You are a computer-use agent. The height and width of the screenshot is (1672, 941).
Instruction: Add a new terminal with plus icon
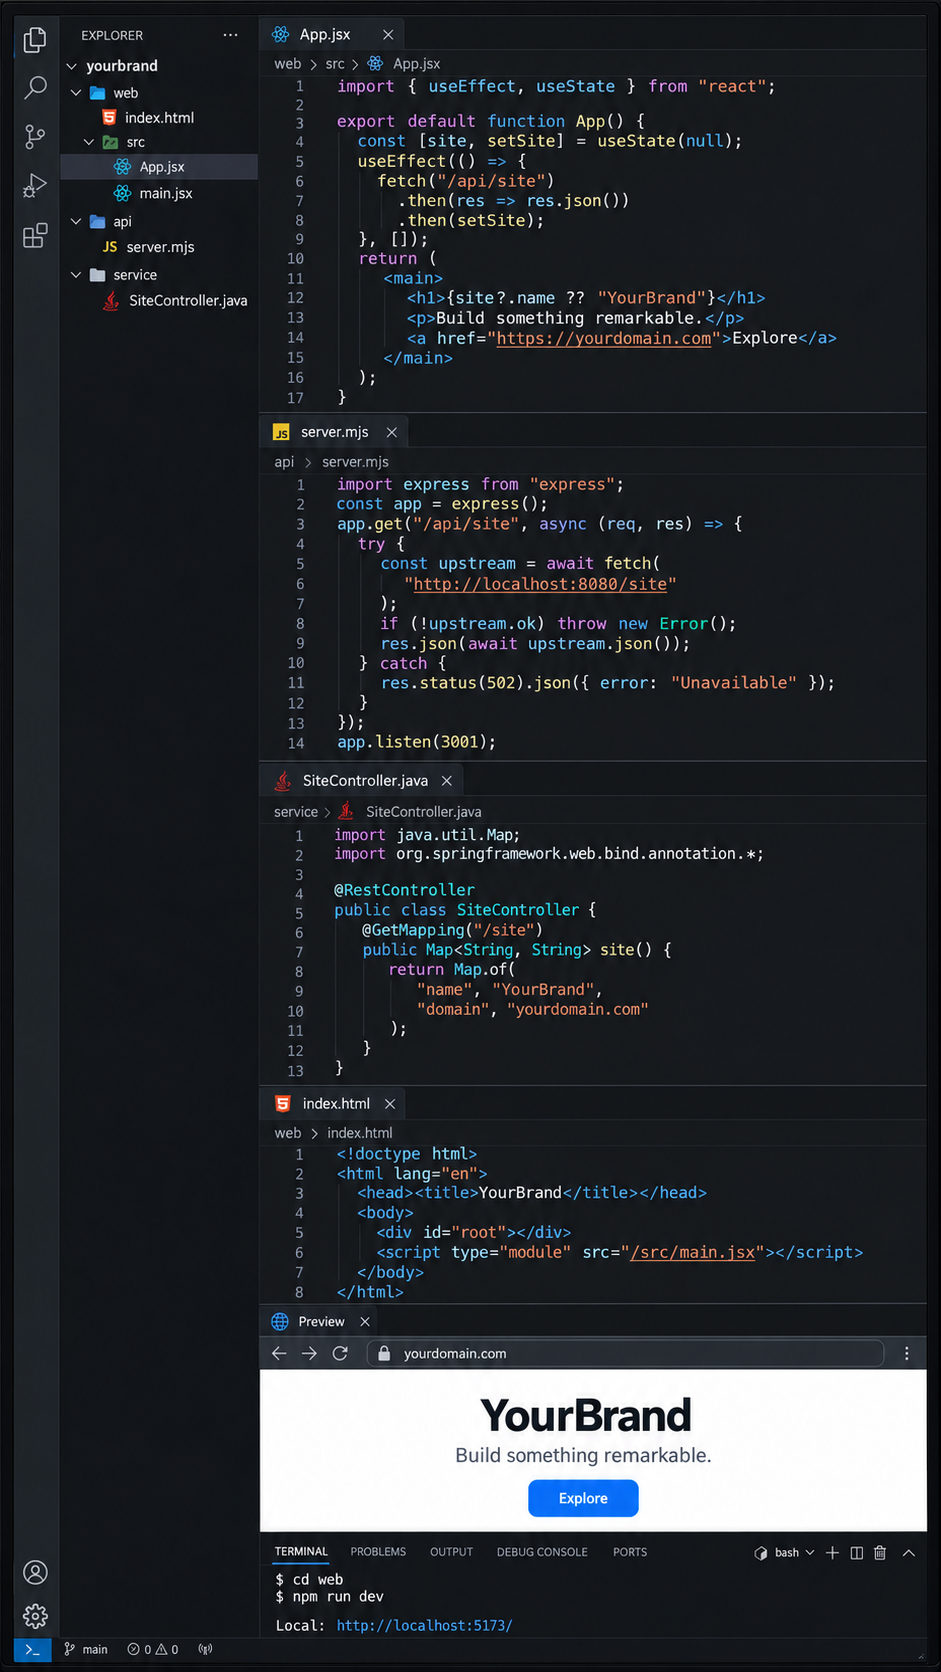832,1552
